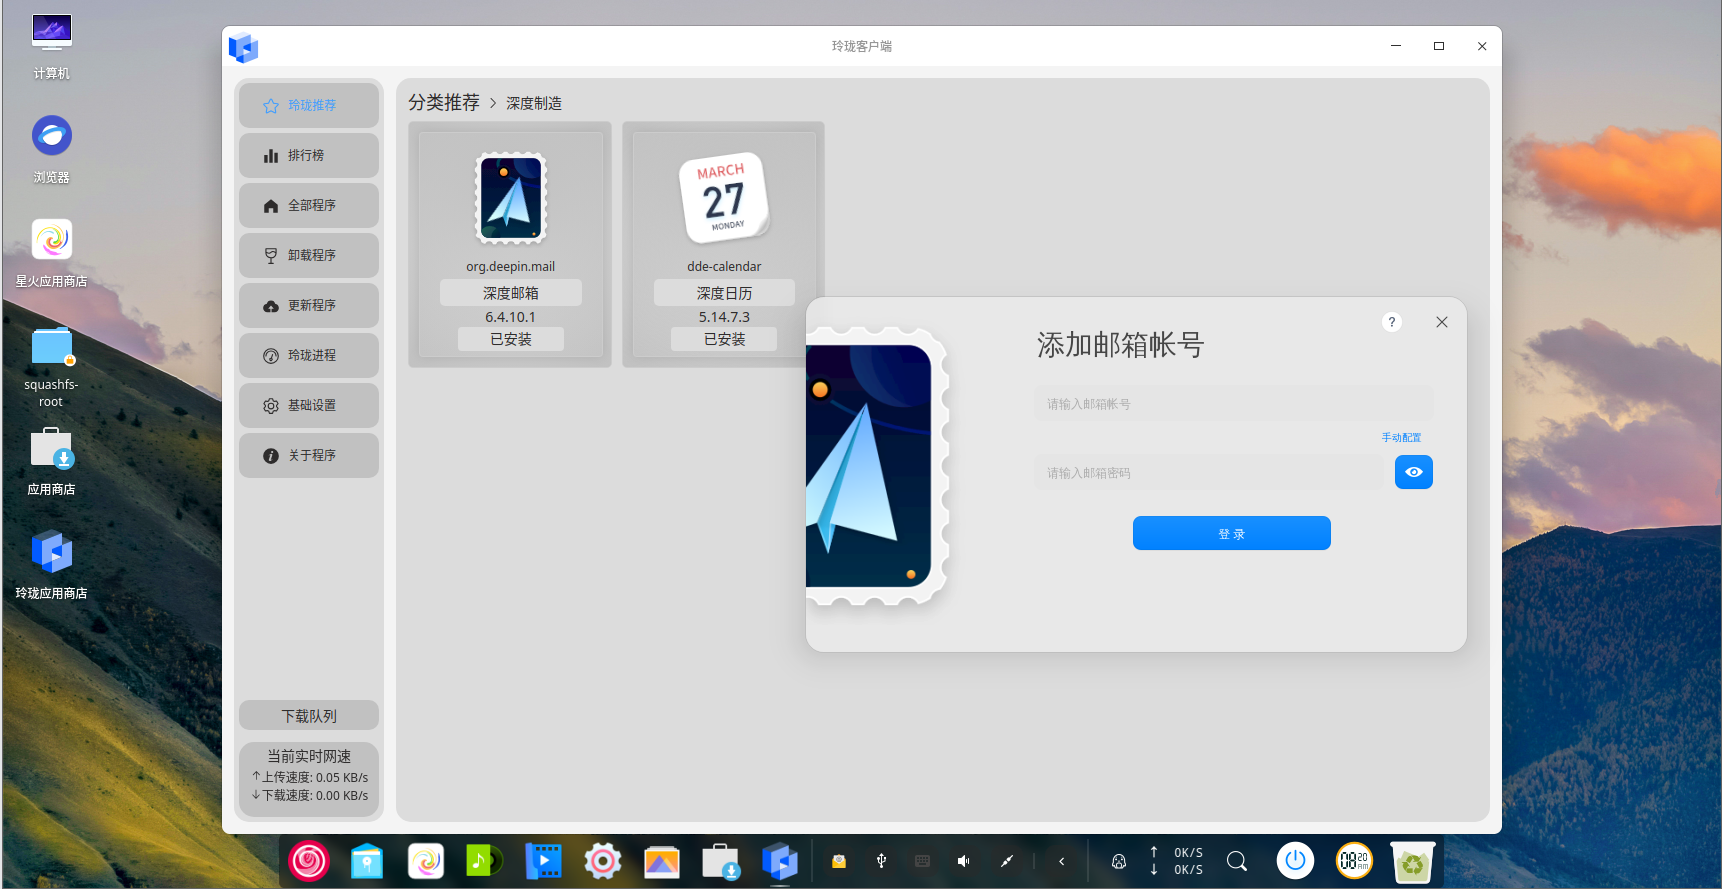The image size is (1722, 889).
Task: Click the power button in dock
Action: [x=1295, y=861]
